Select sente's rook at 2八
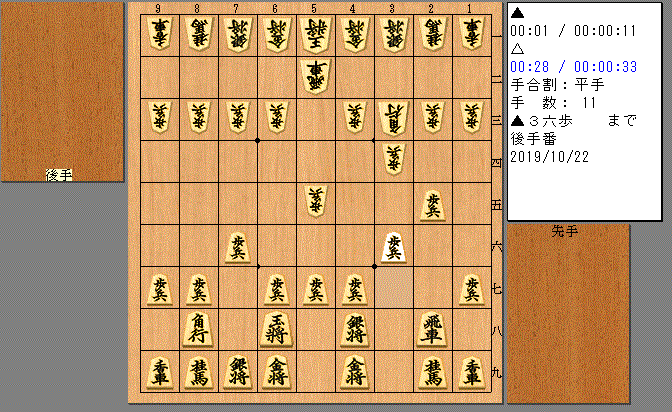This screenshot has width=672, height=412. click(433, 330)
